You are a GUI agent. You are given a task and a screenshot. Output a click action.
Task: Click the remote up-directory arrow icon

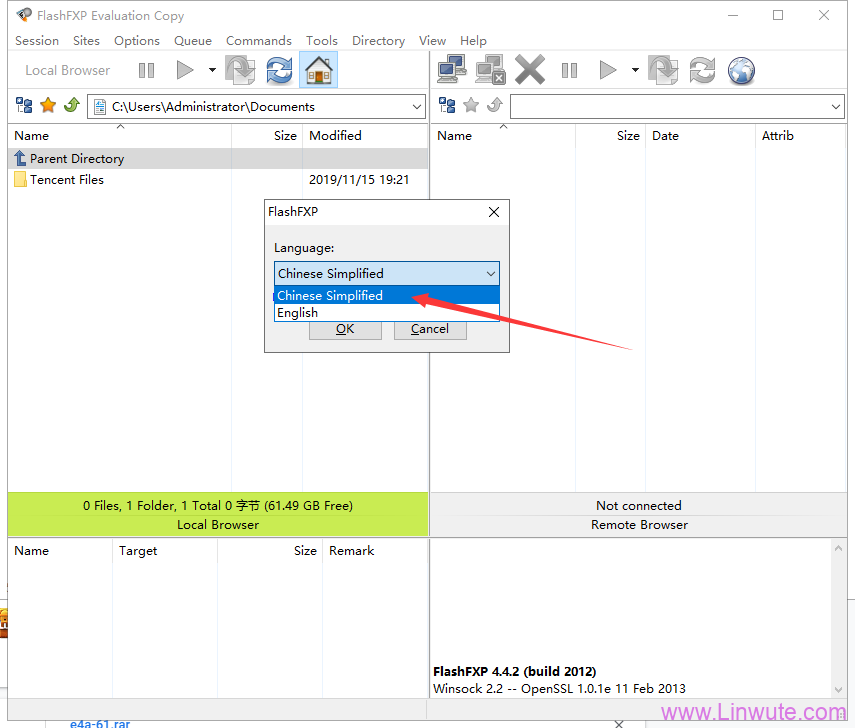coord(495,105)
